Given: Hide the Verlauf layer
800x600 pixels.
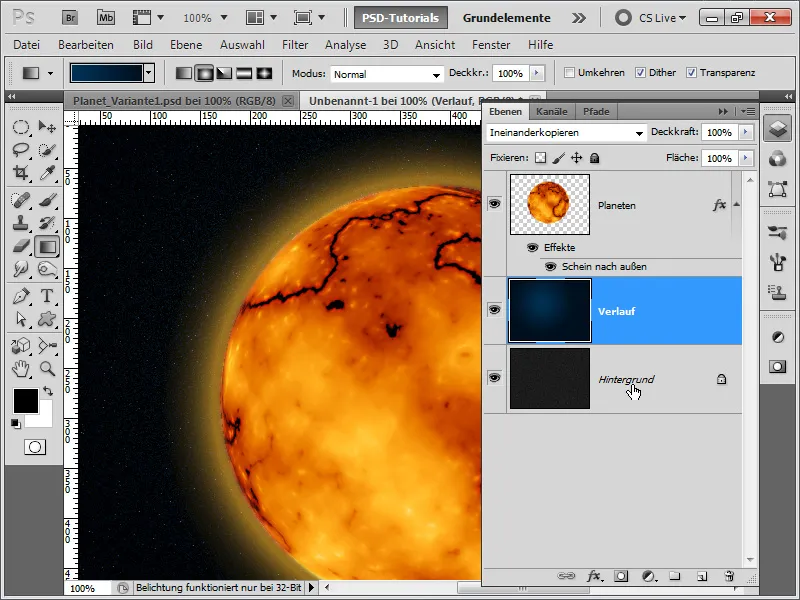Looking at the screenshot, I should (494, 310).
